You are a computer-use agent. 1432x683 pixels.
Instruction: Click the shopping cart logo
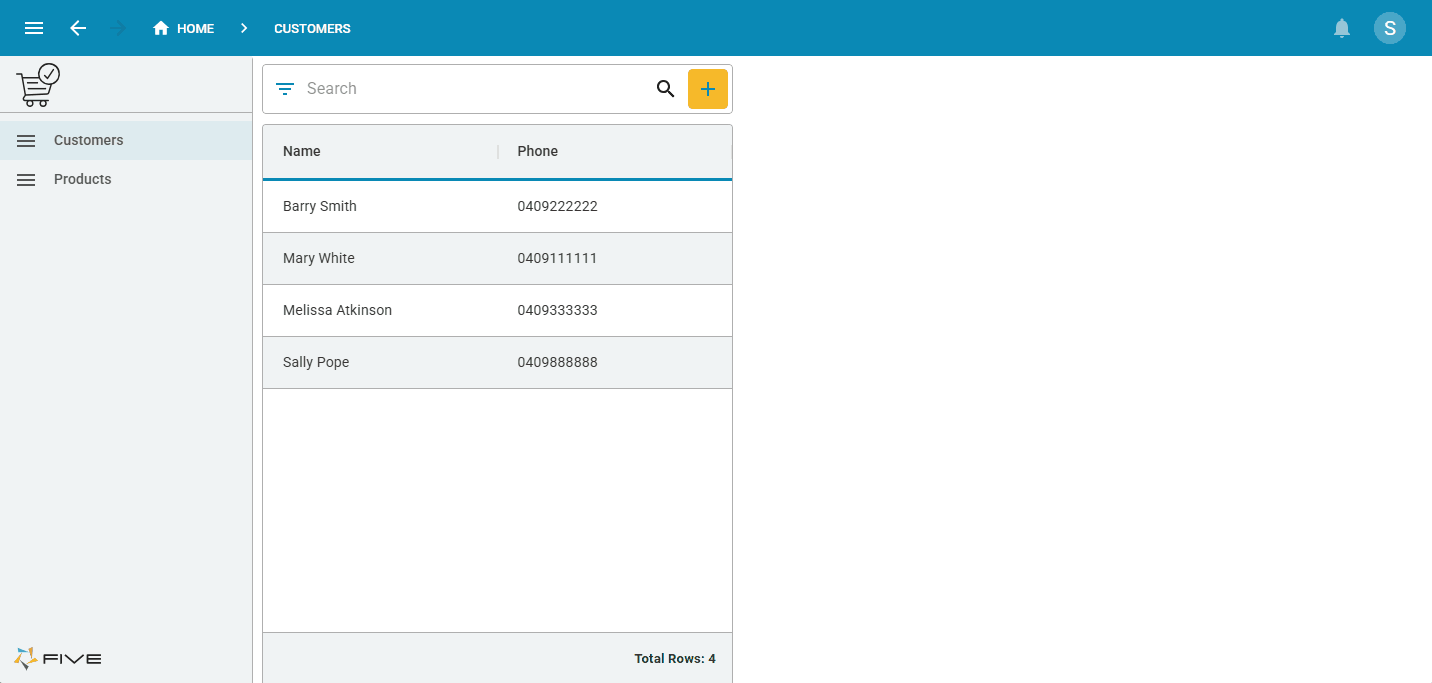pos(38,85)
